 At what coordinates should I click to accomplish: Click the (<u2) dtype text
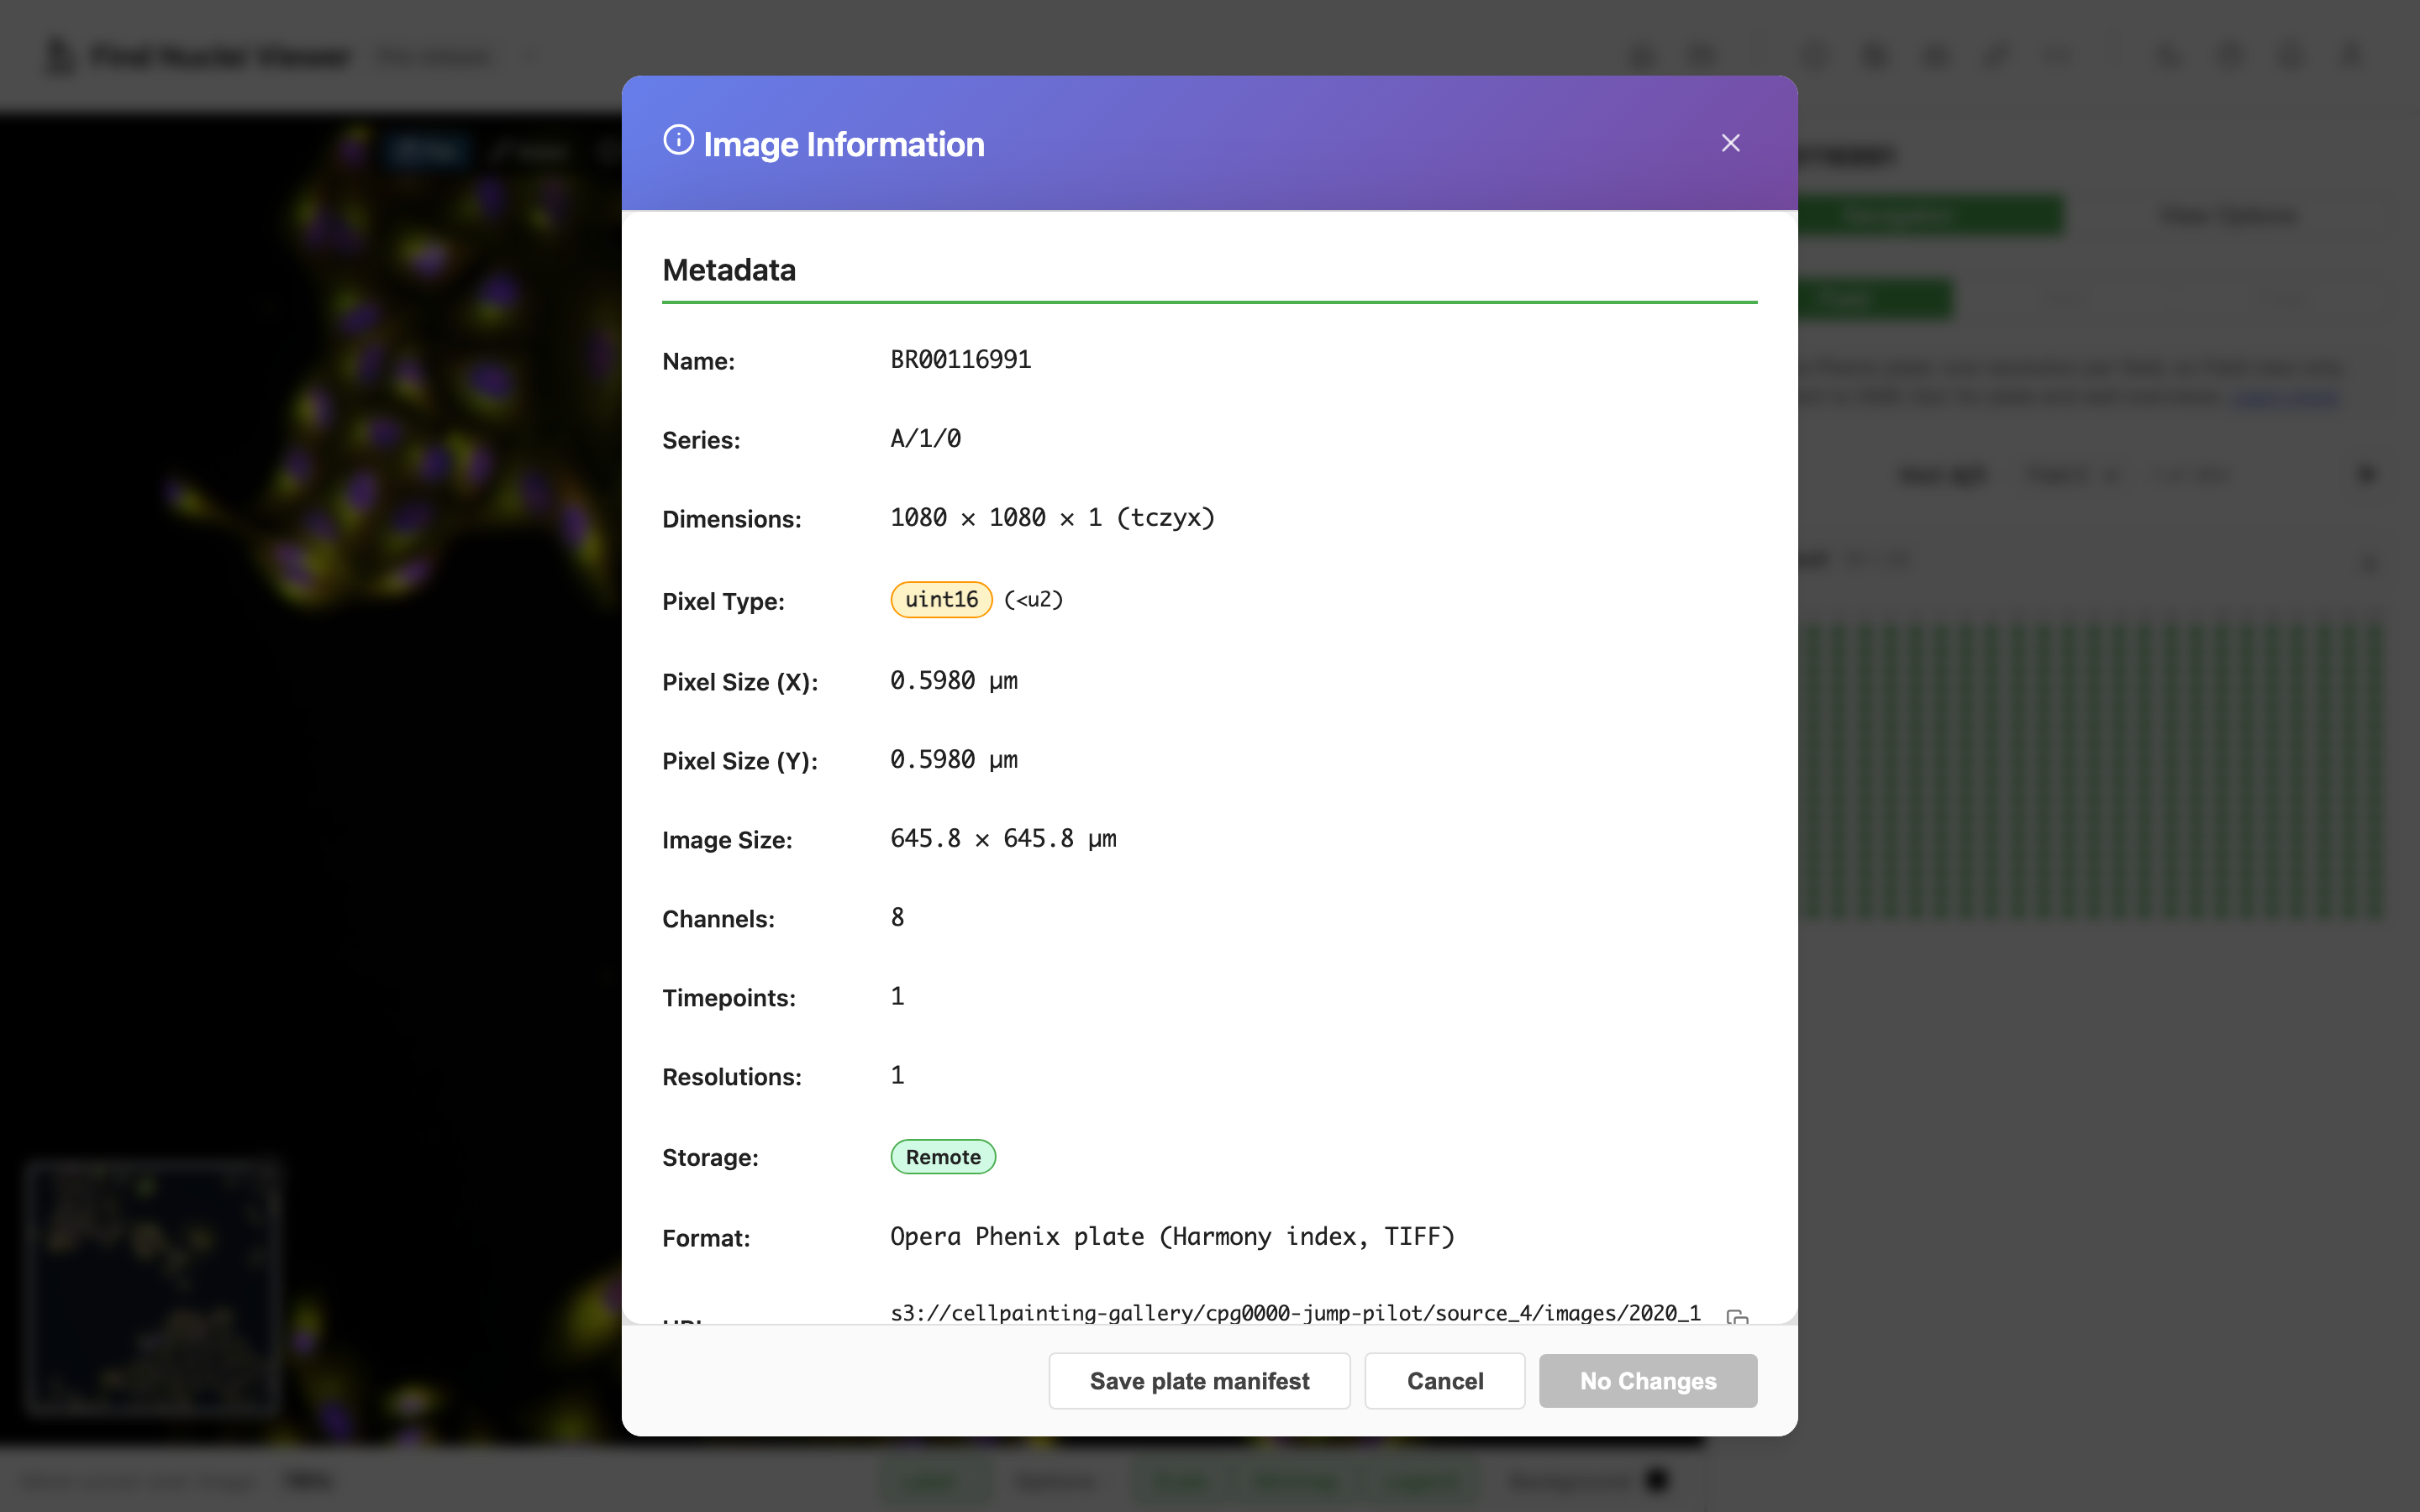point(1033,599)
